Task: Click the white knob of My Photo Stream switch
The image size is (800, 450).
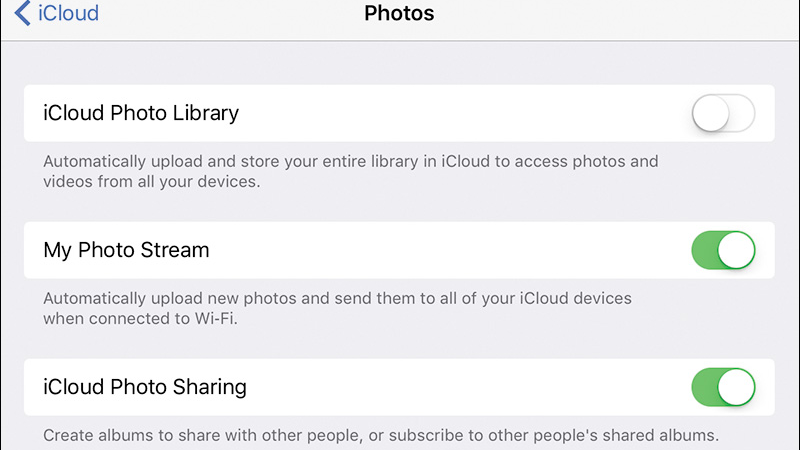Action: click(x=736, y=250)
